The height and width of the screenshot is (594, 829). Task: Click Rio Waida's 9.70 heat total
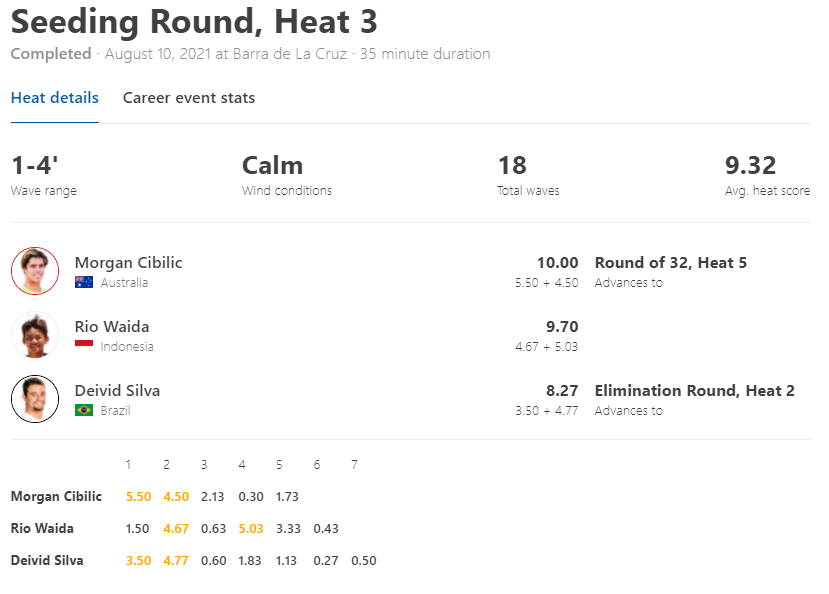click(562, 327)
